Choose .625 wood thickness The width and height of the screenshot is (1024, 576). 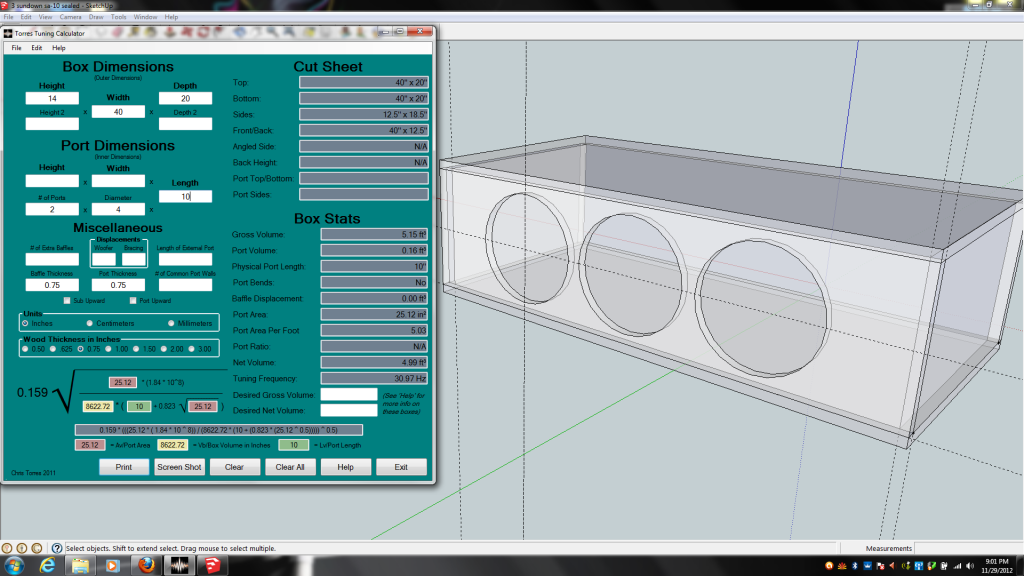[53, 349]
